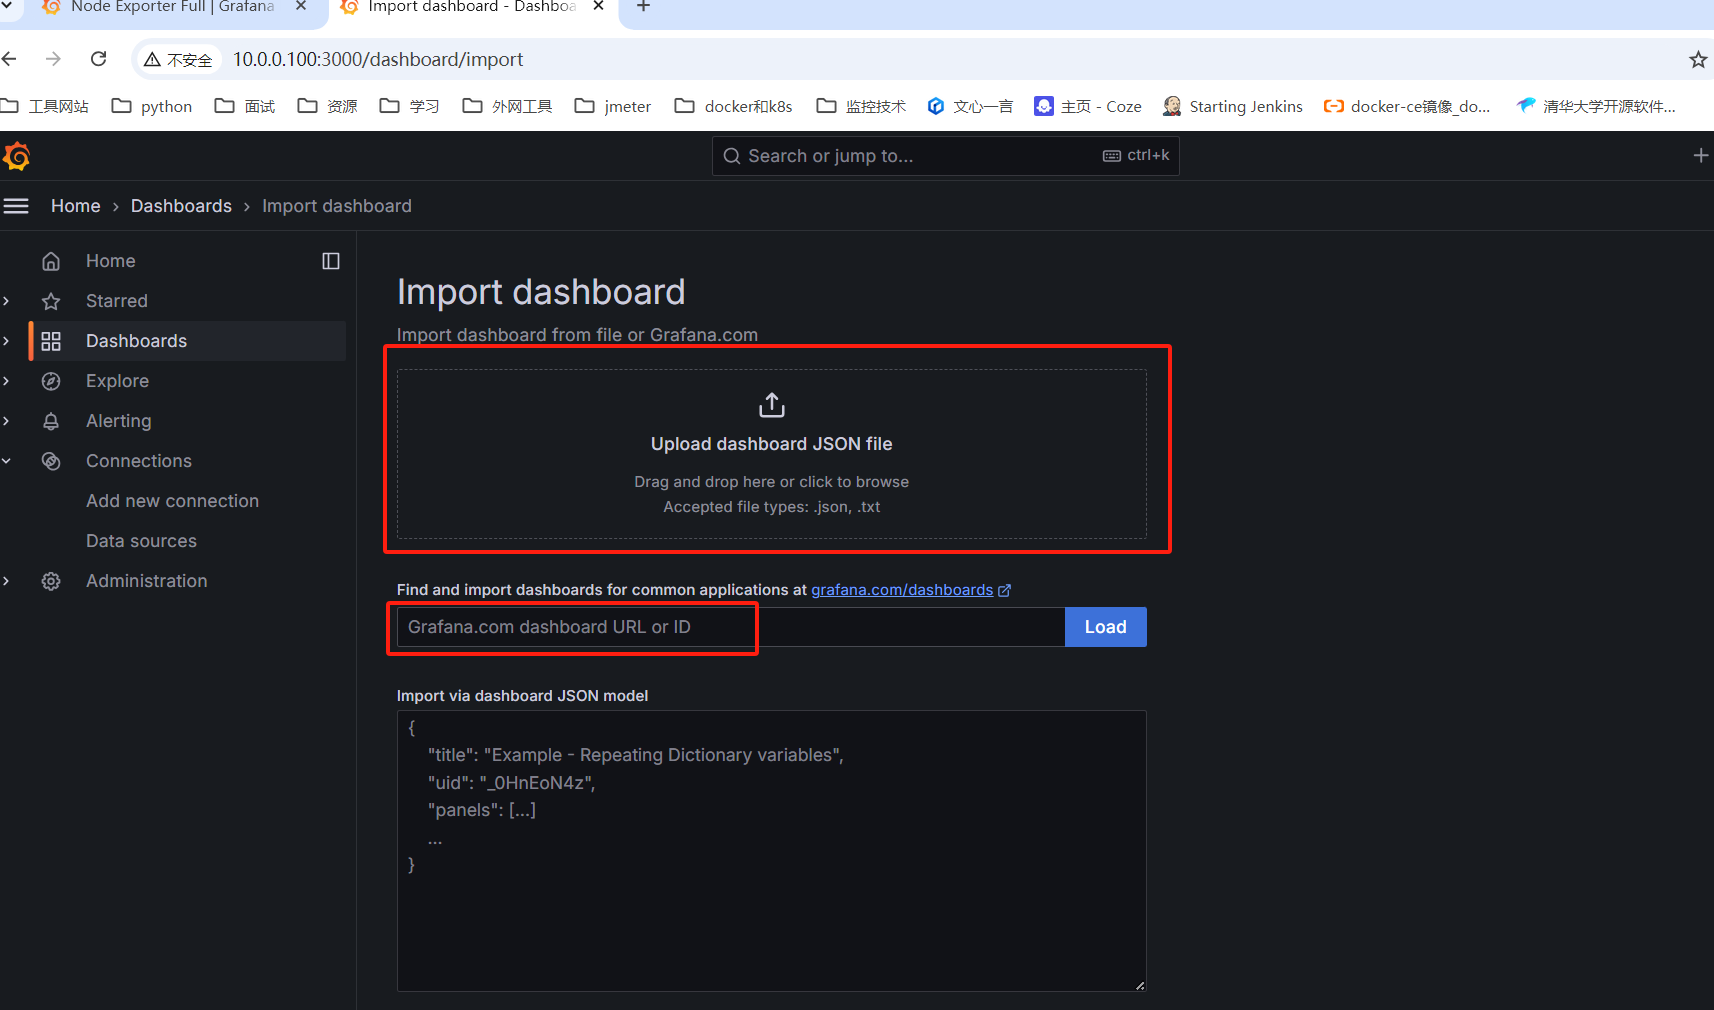Open the docker和k8s bookmarks folder
Viewport: 1714px width, 1010px height.
[734, 106]
